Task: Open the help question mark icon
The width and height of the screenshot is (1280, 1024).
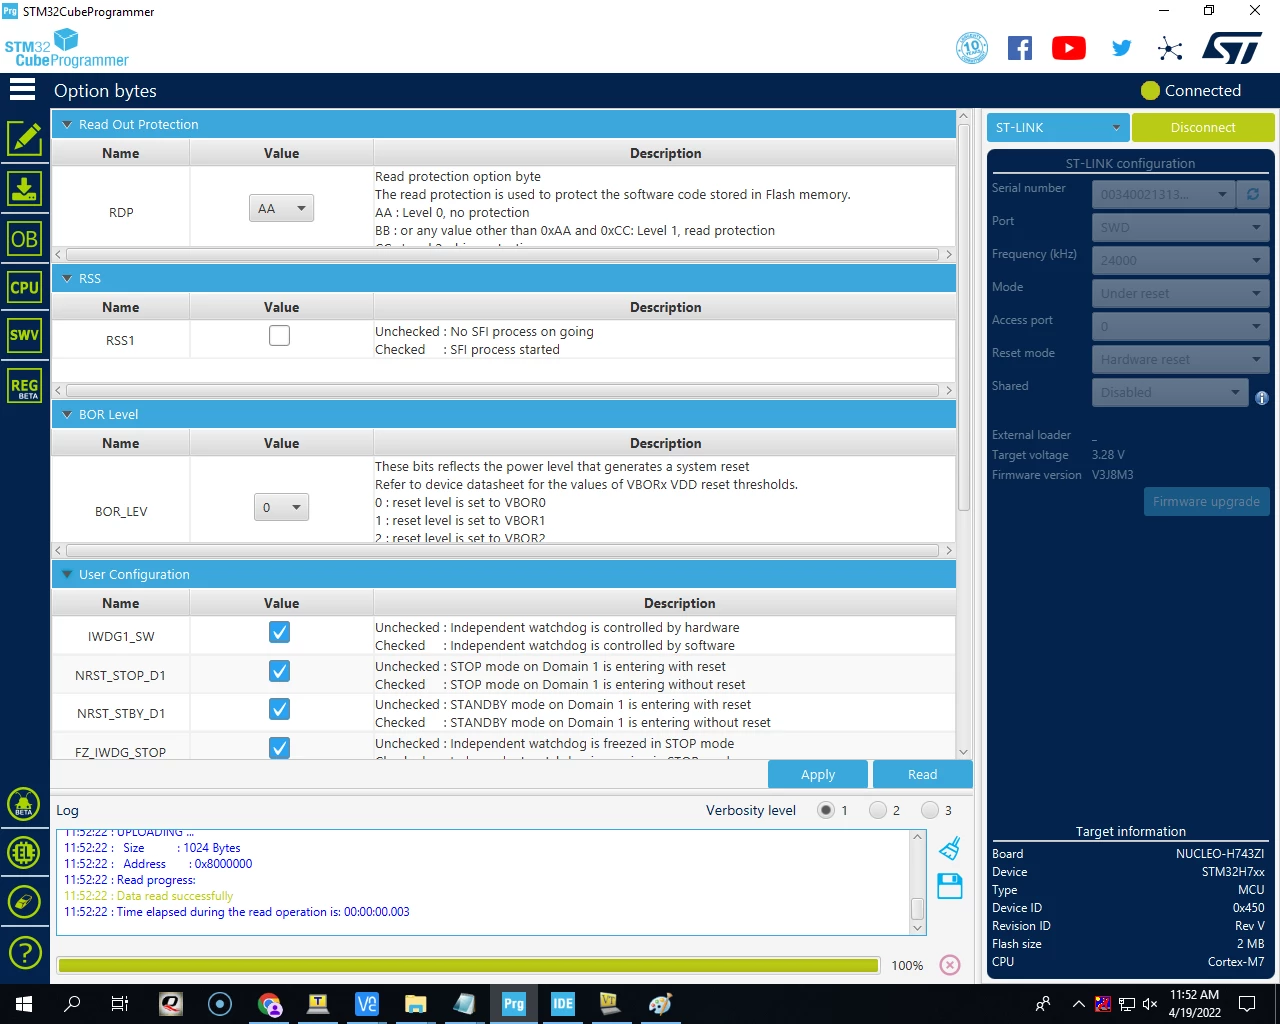Action: 24,952
